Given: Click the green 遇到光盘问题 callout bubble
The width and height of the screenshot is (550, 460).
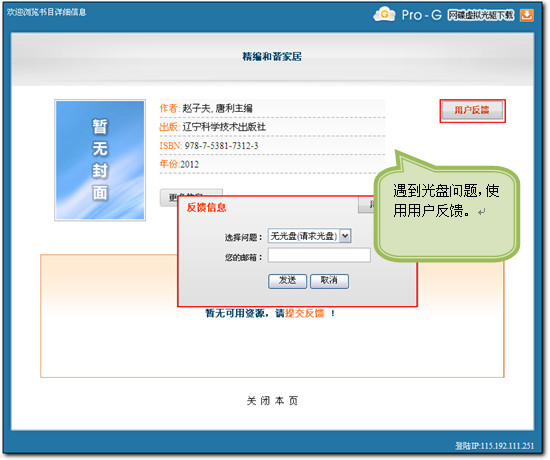Looking at the screenshot, I should (x=446, y=211).
